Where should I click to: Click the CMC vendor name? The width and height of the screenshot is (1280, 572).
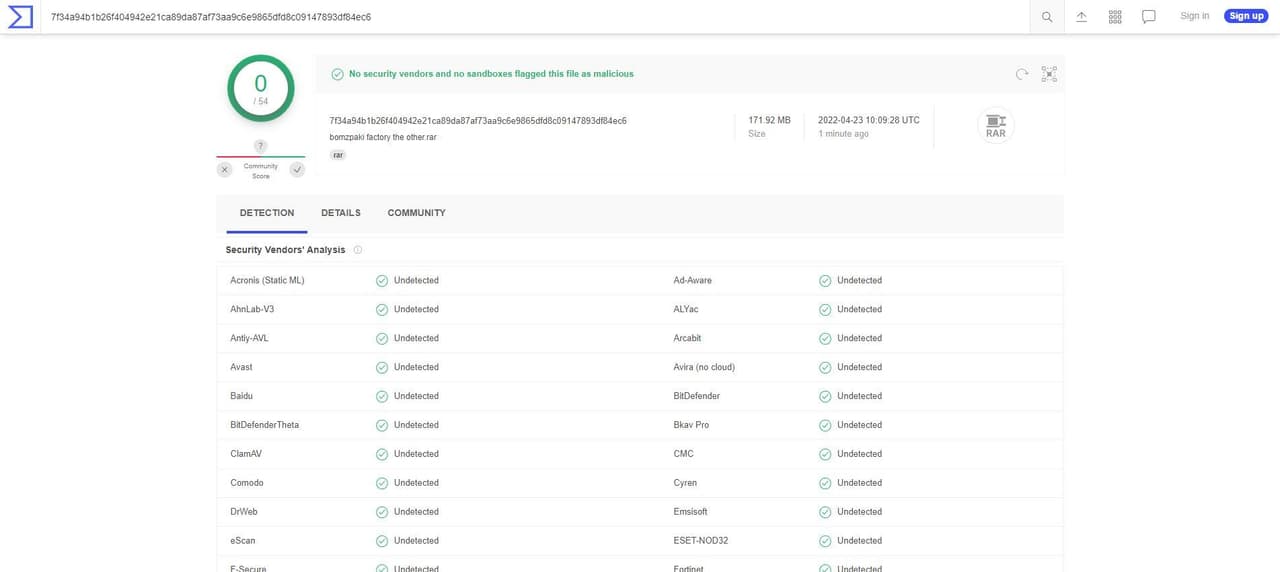(x=683, y=454)
